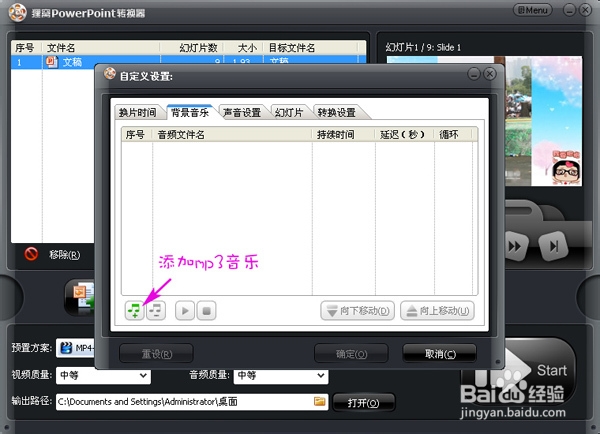Stop the background audio playback
600x434 pixels.
206,310
